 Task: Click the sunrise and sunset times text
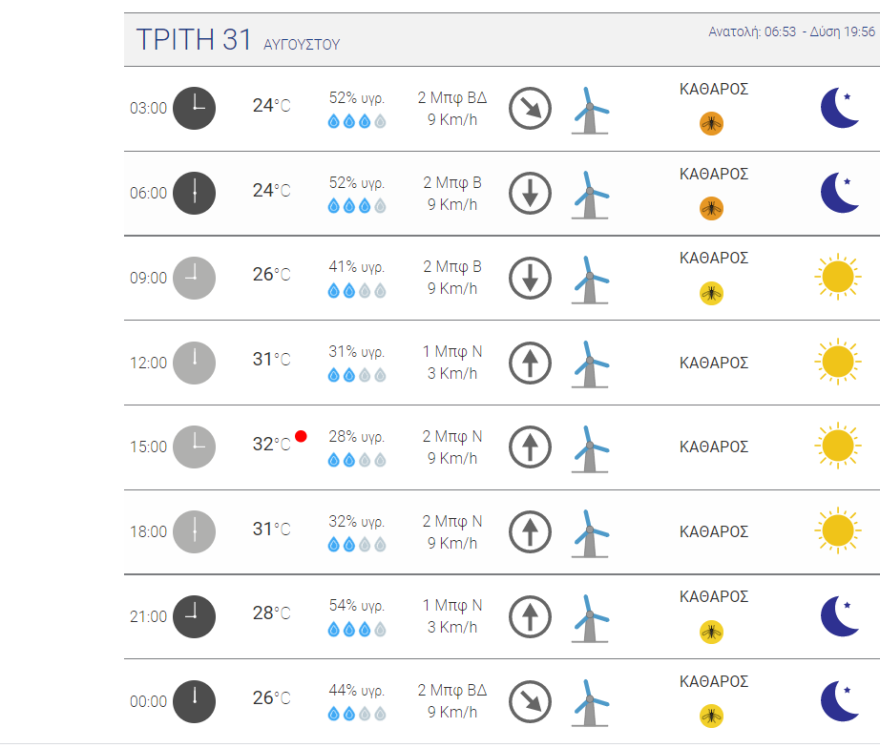791,32
